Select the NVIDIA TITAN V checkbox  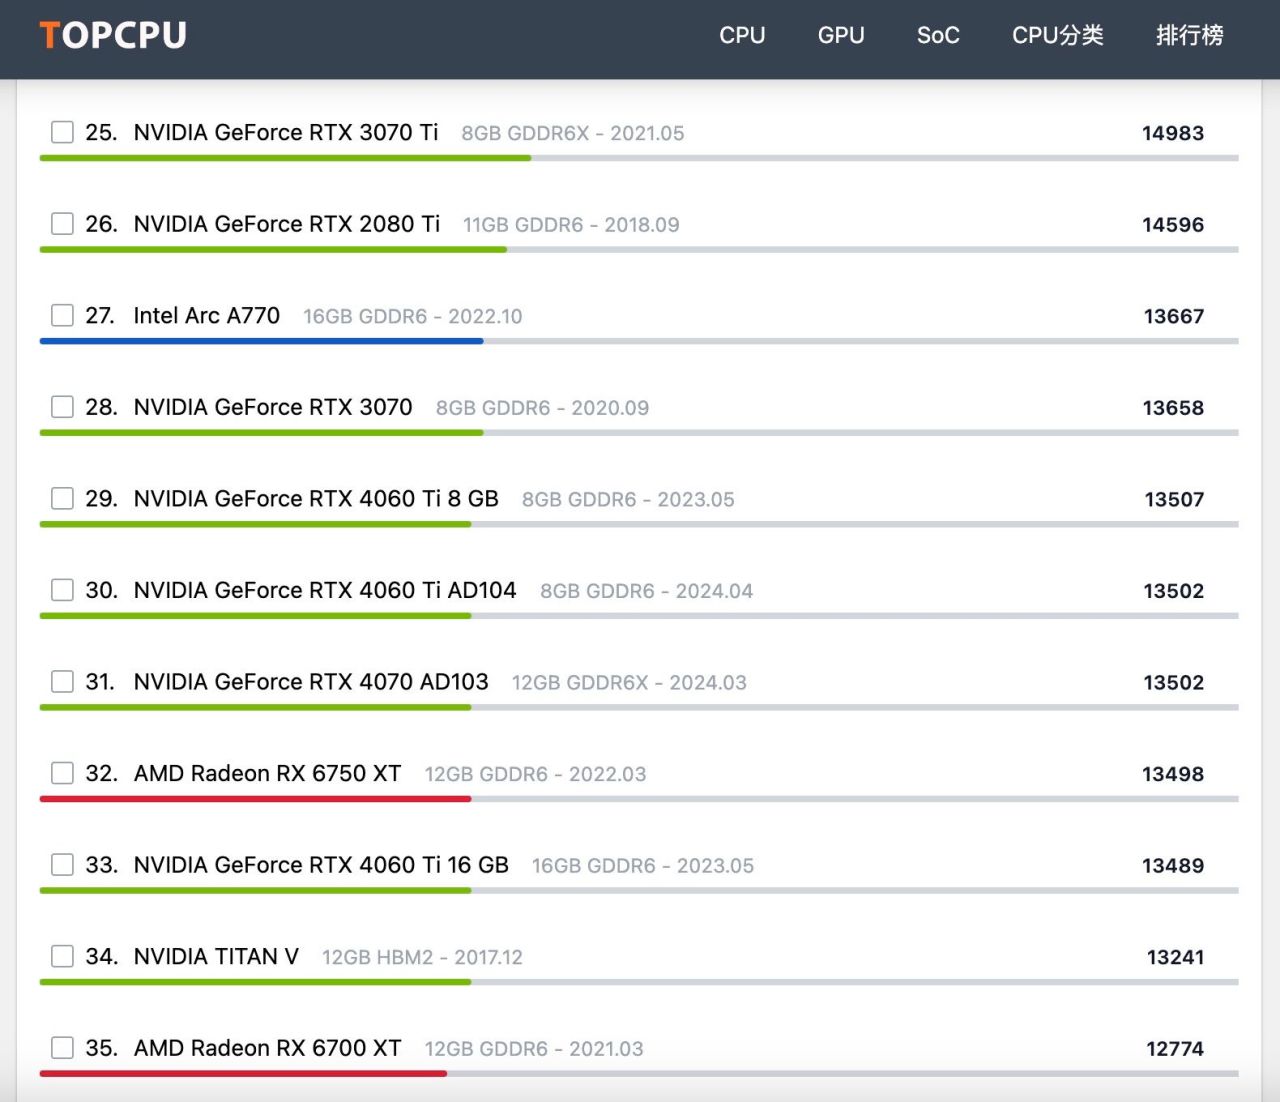[62, 956]
